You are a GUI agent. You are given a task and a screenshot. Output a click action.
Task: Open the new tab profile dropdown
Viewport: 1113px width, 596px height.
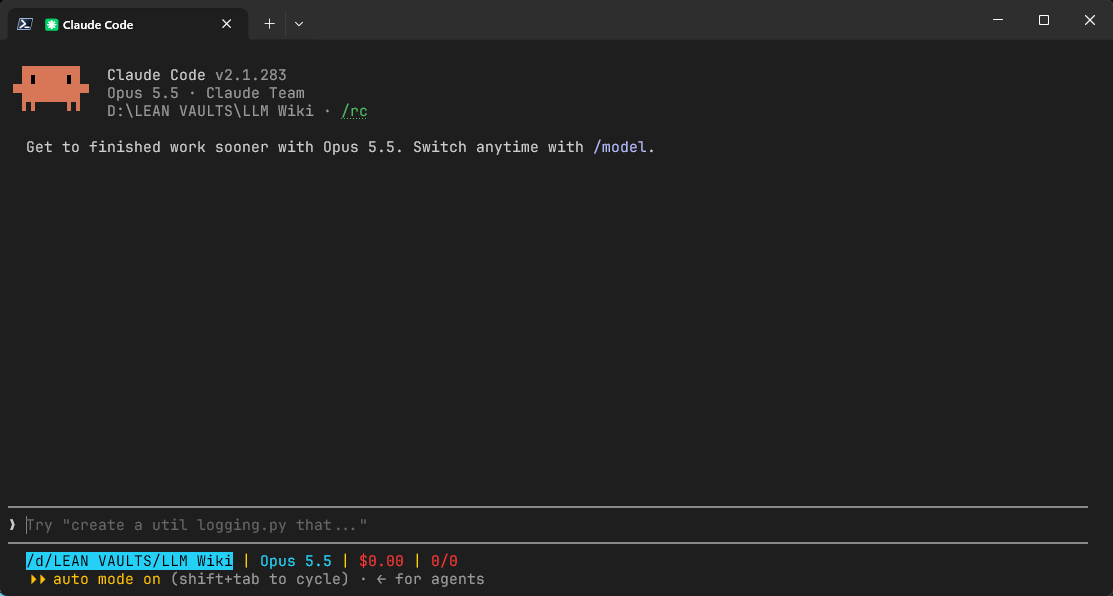(299, 24)
